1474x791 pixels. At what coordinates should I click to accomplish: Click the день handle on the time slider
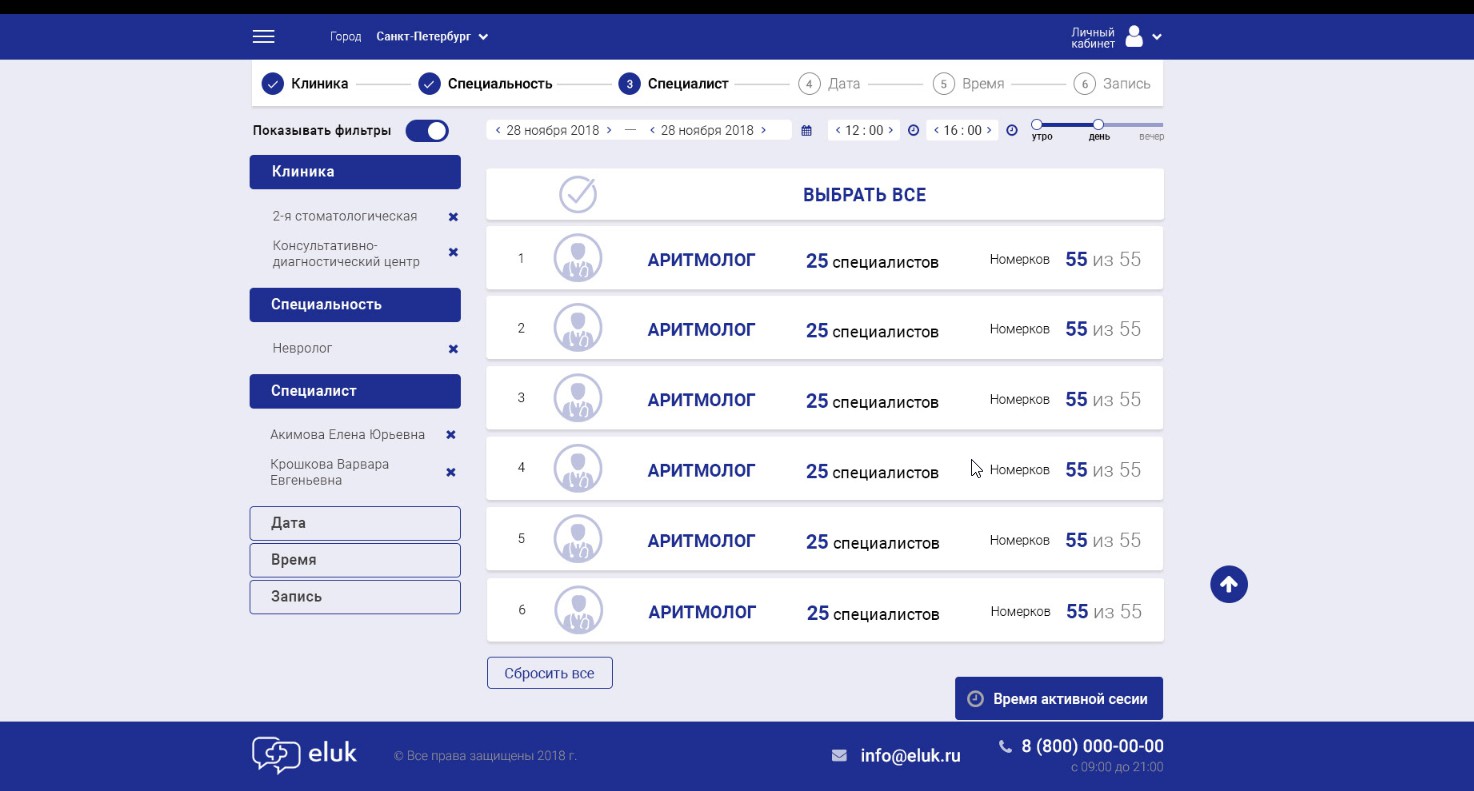point(1098,124)
